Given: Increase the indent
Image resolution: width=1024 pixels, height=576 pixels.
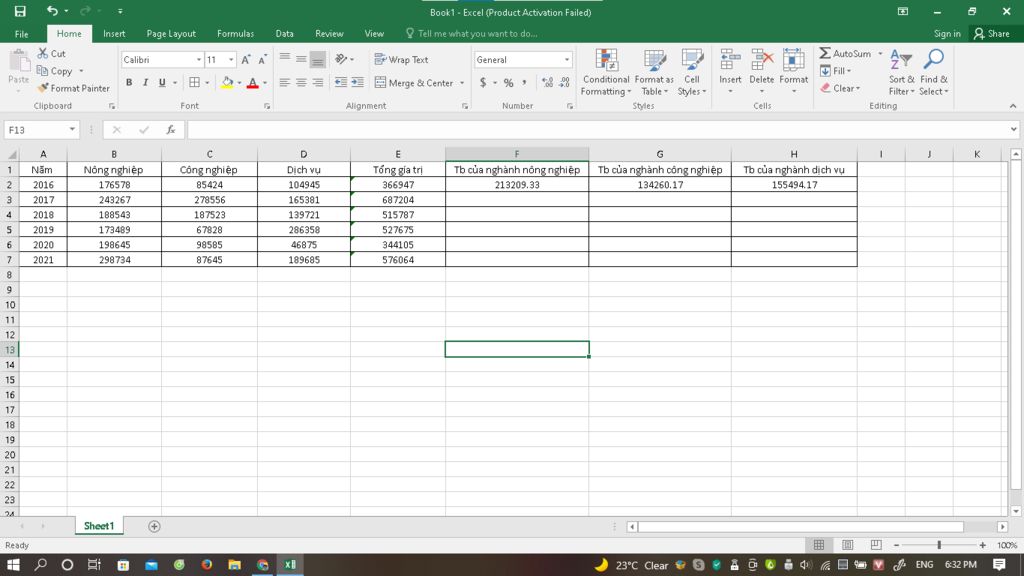Looking at the screenshot, I should (x=357, y=83).
